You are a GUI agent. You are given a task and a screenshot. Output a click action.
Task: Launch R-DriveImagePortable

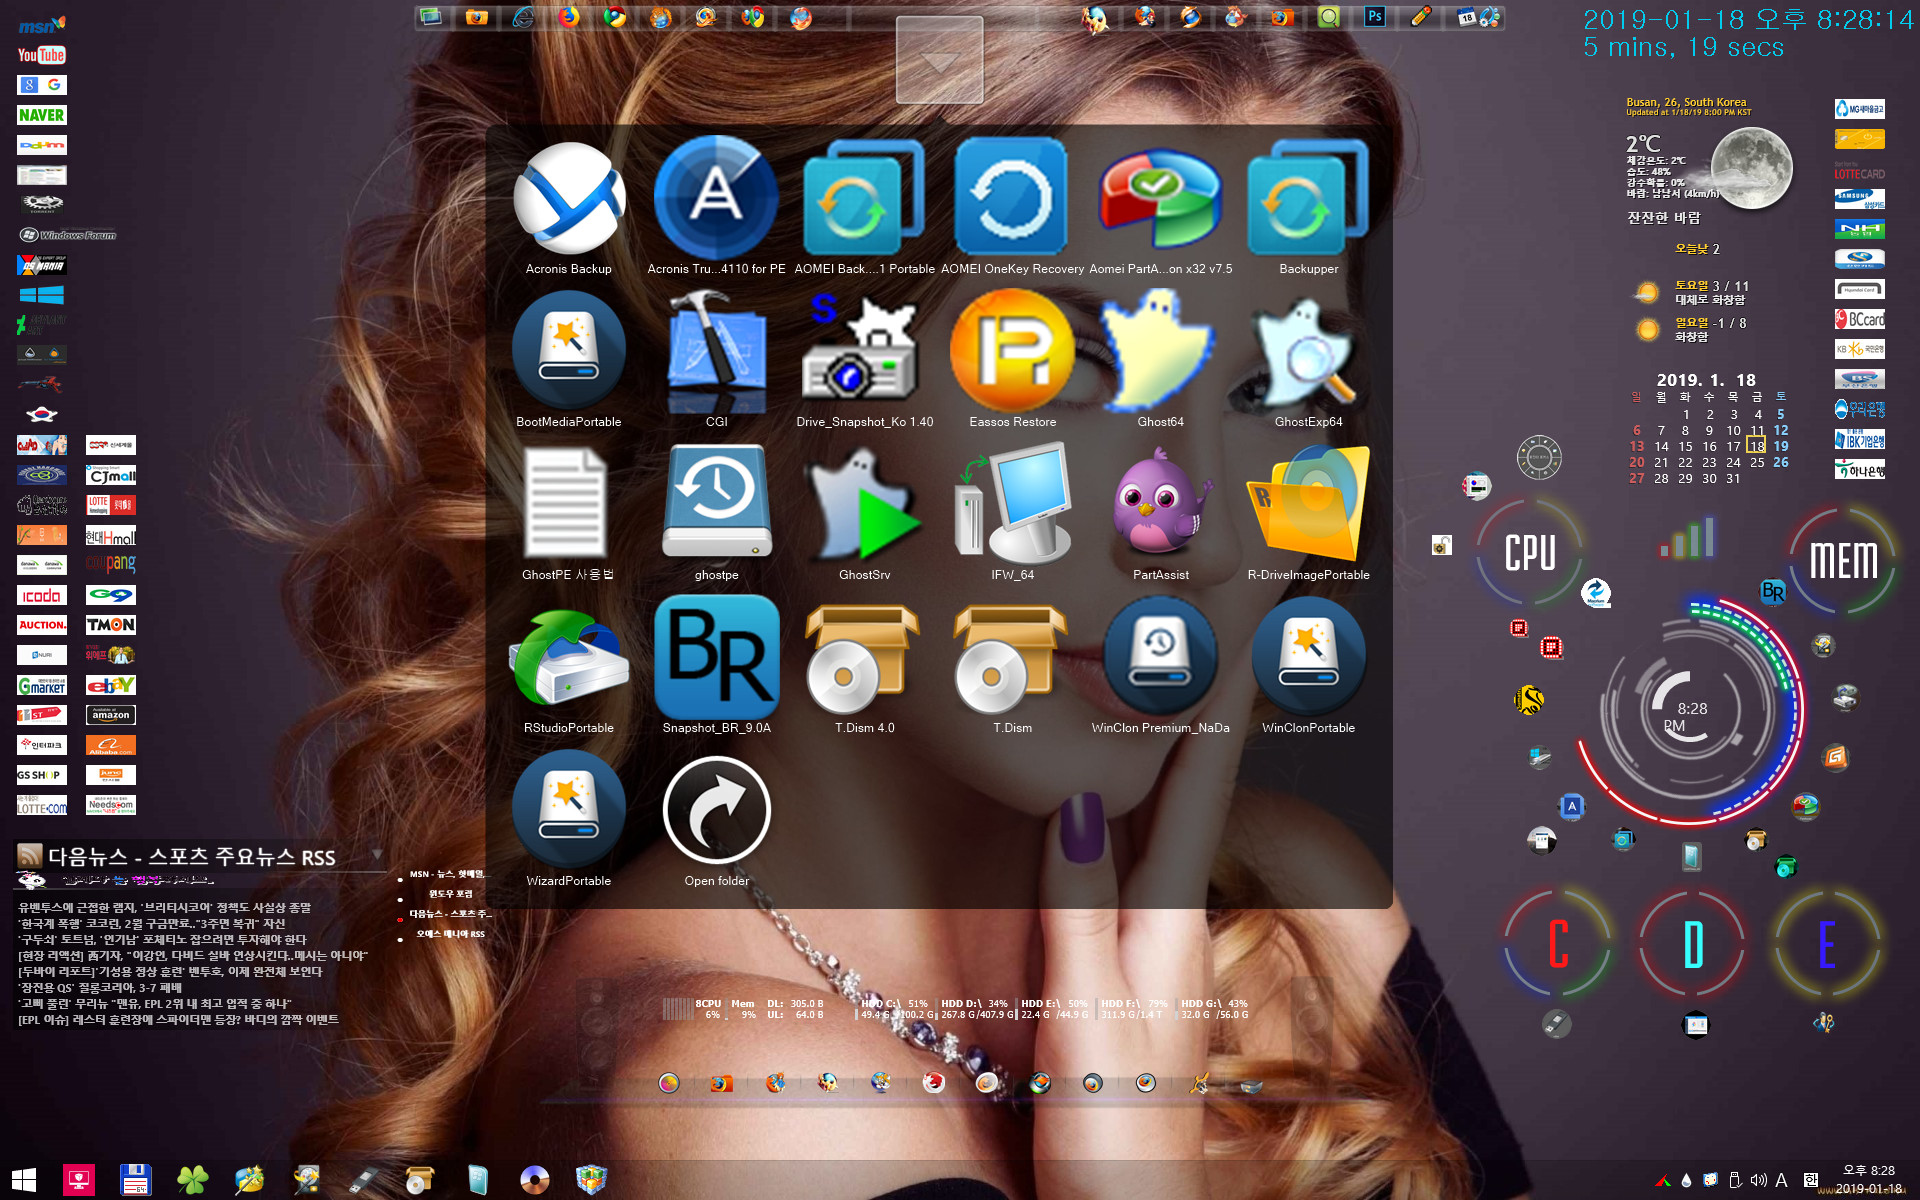coord(1308,503)
